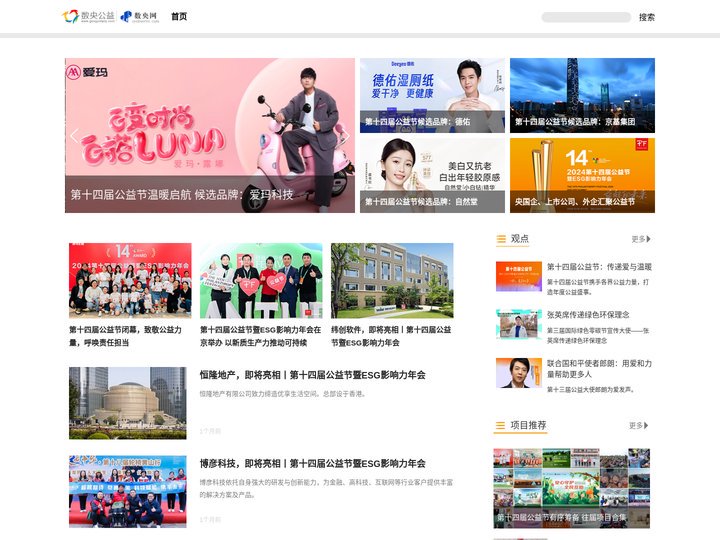Open the 更多 link in 观点
Viewport: 720px width, 540px height.
[641, 239]
